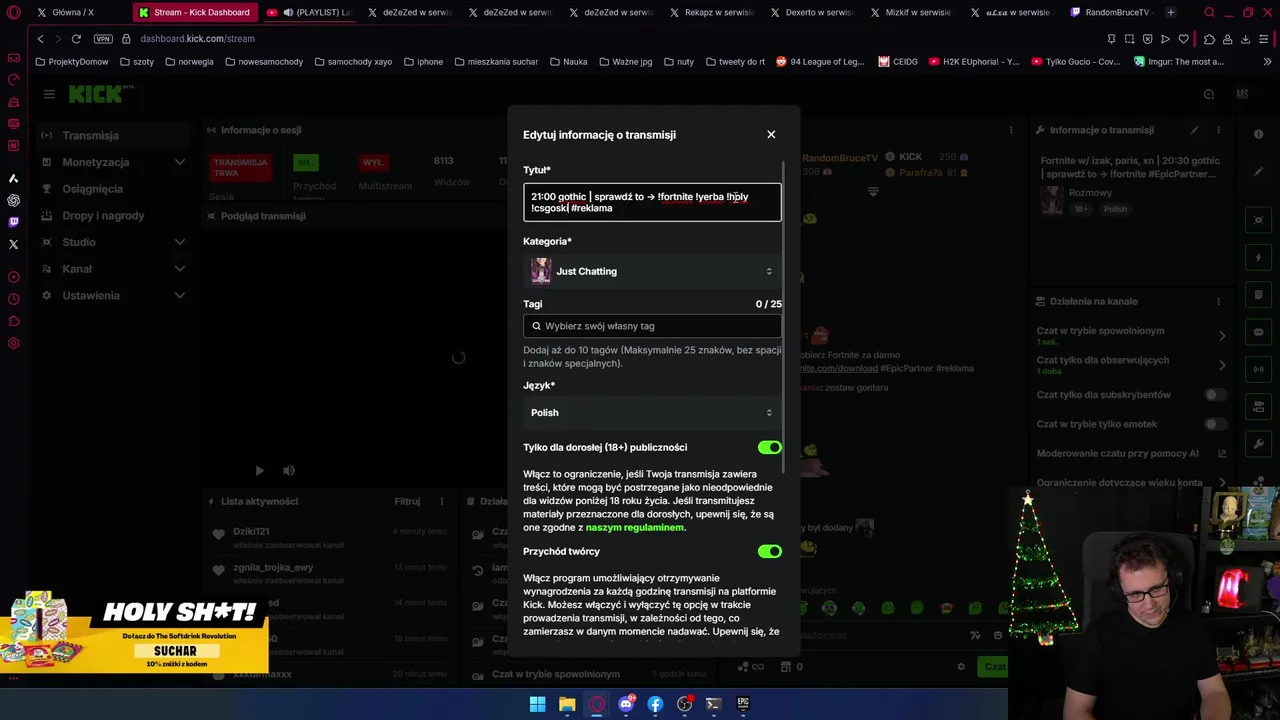This screenshot has height=720, width=1280.
Task: Play the stream preview
Action: [259, 470]
